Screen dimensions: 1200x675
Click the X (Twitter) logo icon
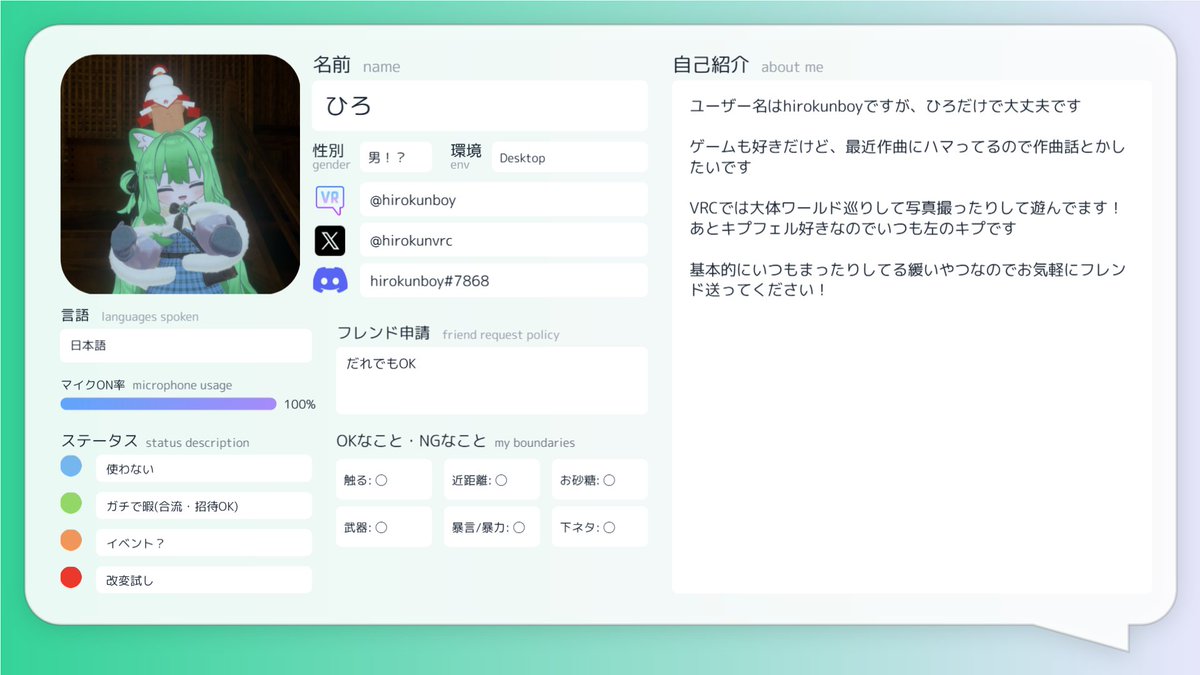[330, 240]
